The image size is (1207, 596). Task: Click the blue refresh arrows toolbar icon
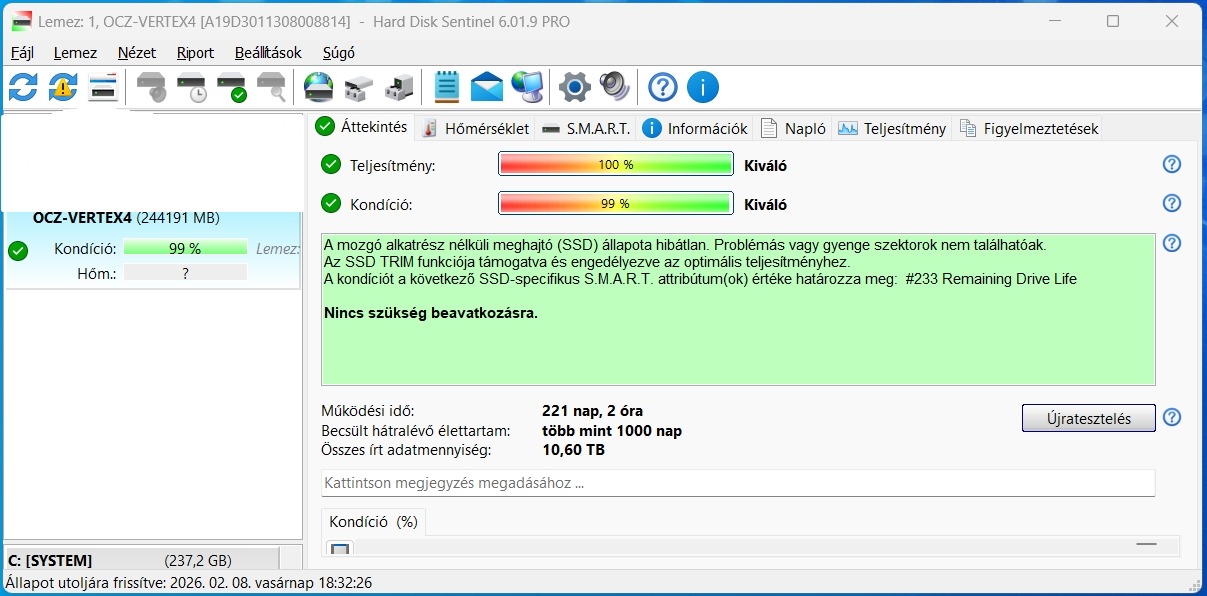coord(23,87)
